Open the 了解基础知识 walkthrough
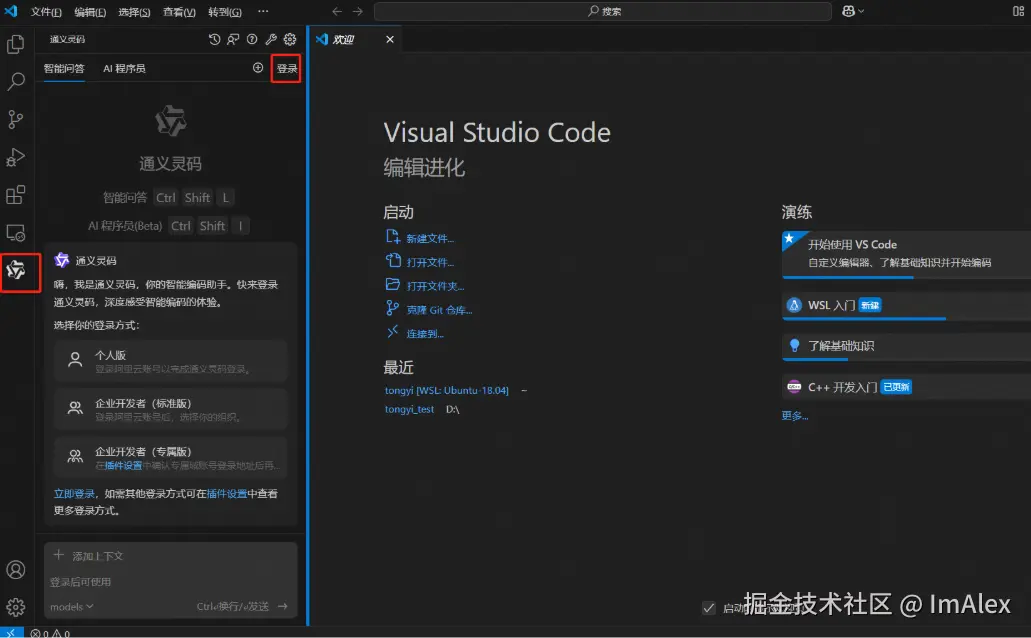Image resolution: width=1031 pixels, height=638 pixels. [906, 346]
